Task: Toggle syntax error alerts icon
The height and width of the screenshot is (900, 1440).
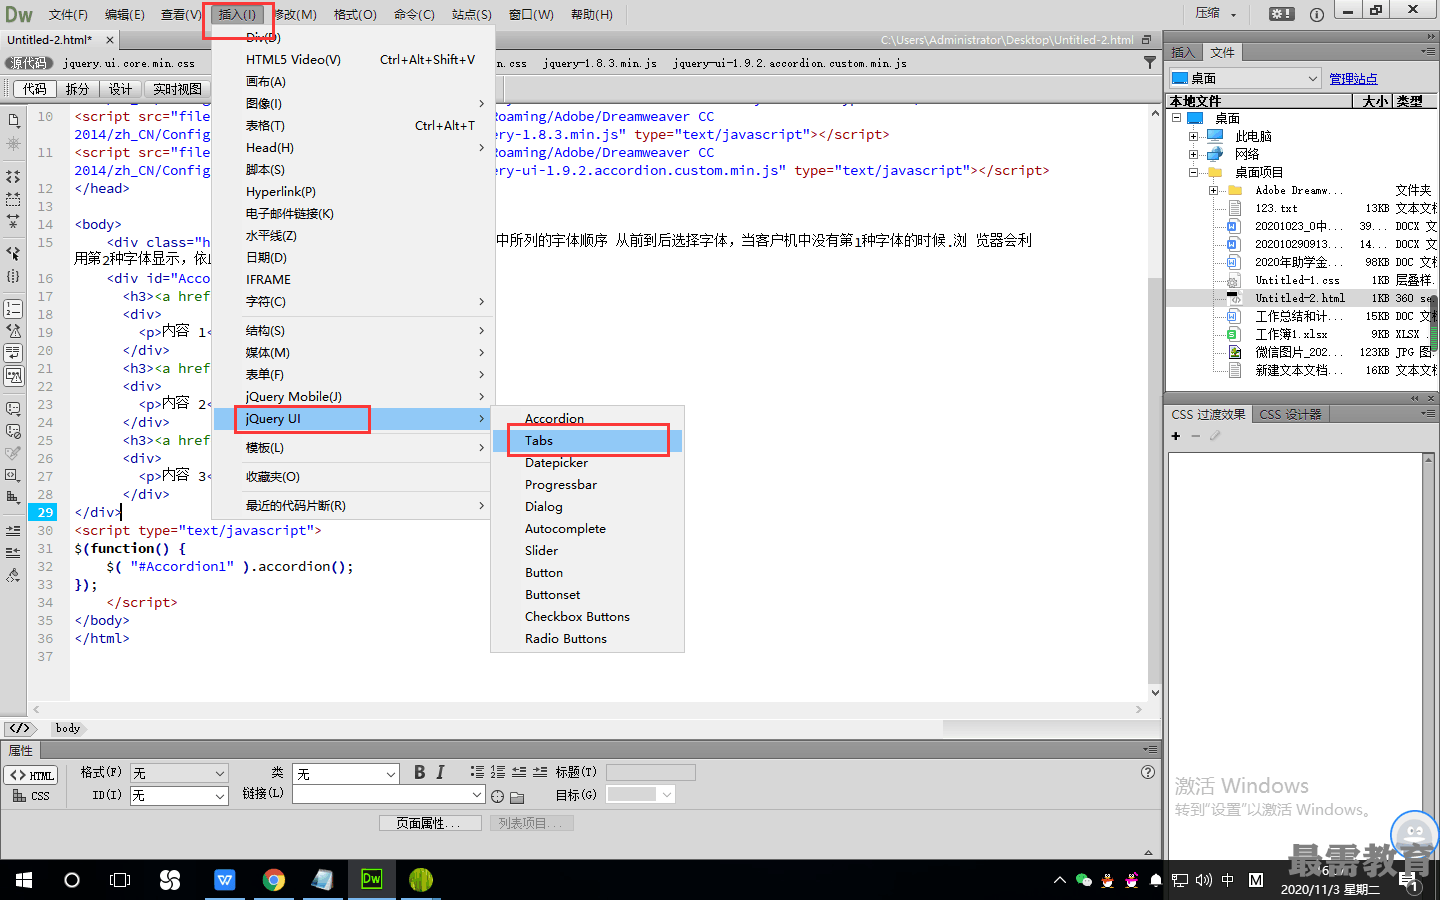Action: [13, 376]
